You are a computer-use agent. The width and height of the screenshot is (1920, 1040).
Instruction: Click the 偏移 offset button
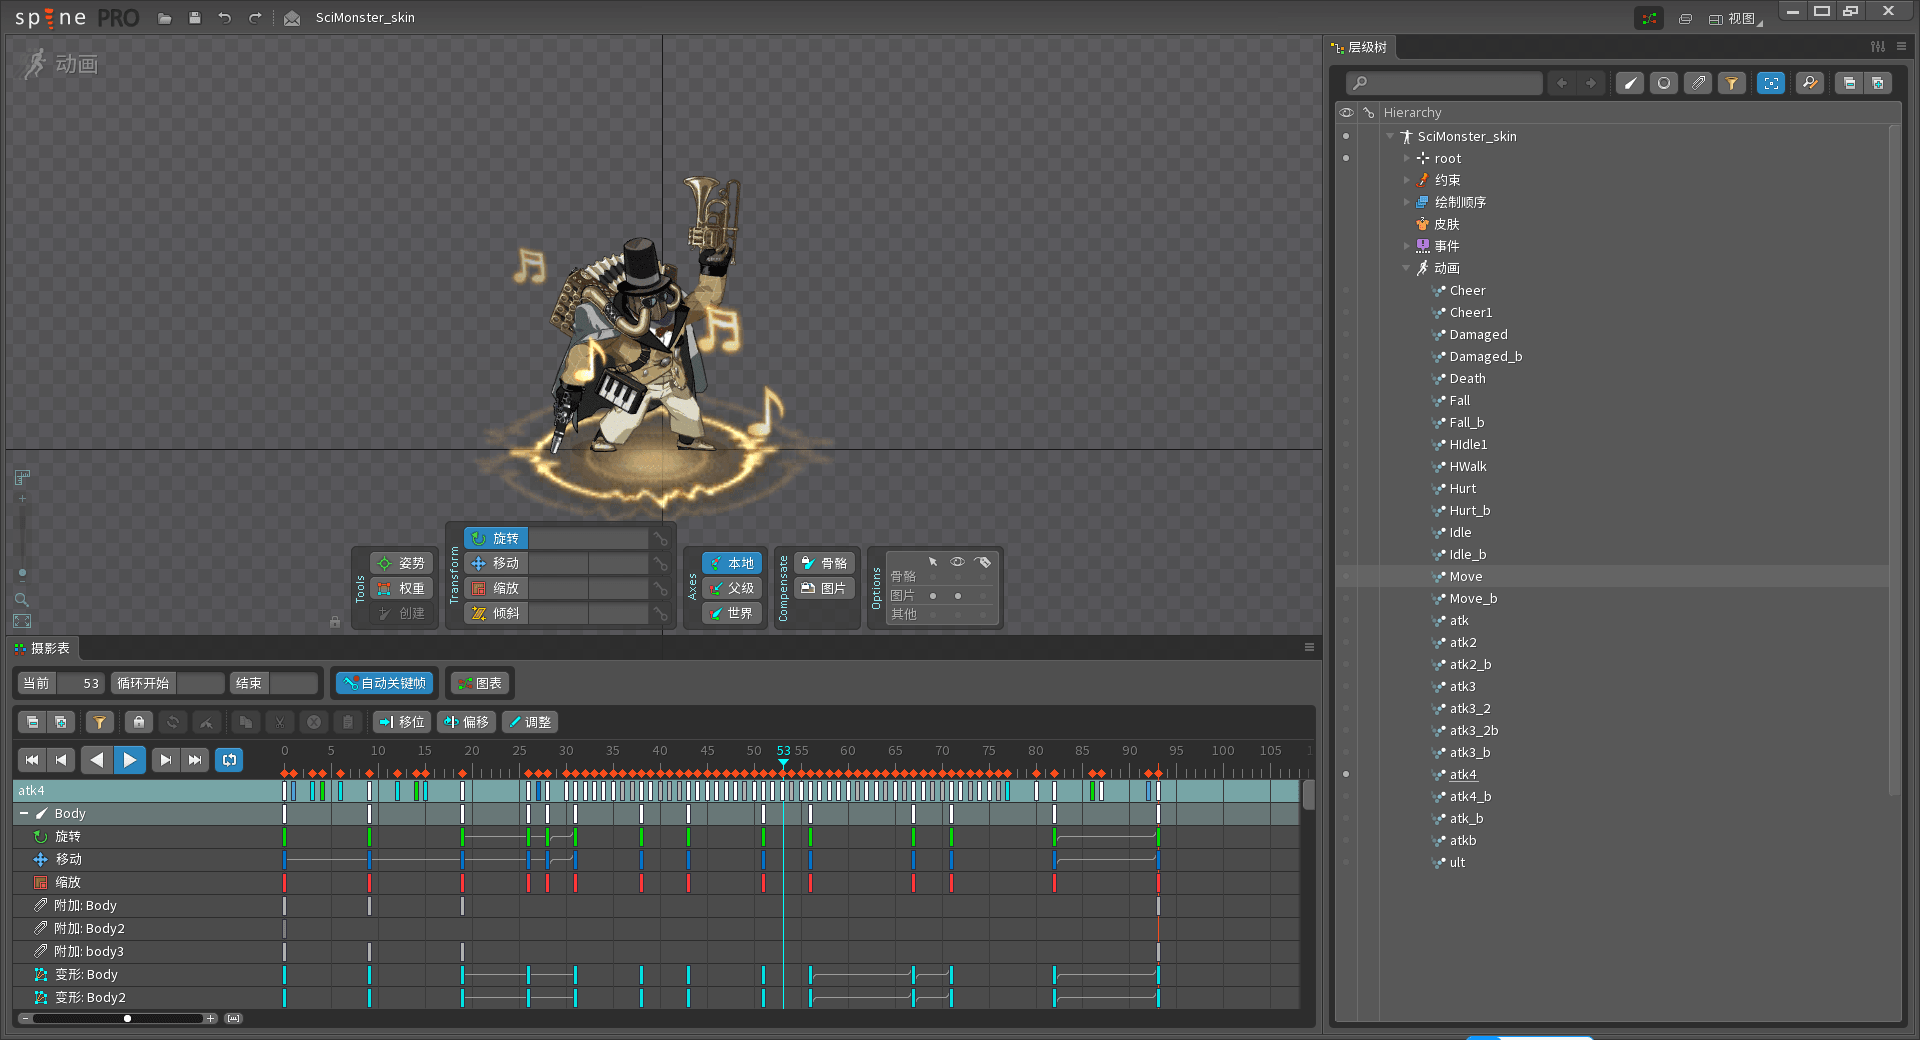466,722
